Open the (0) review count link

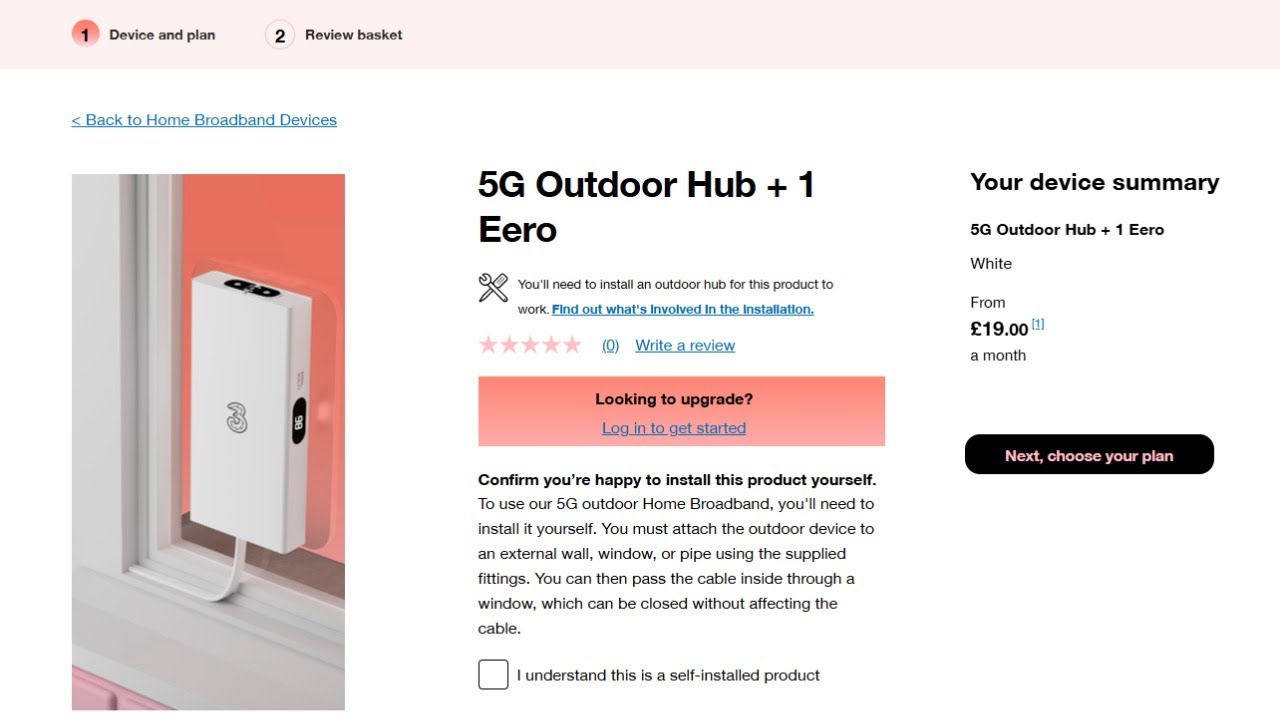(610, 346)
